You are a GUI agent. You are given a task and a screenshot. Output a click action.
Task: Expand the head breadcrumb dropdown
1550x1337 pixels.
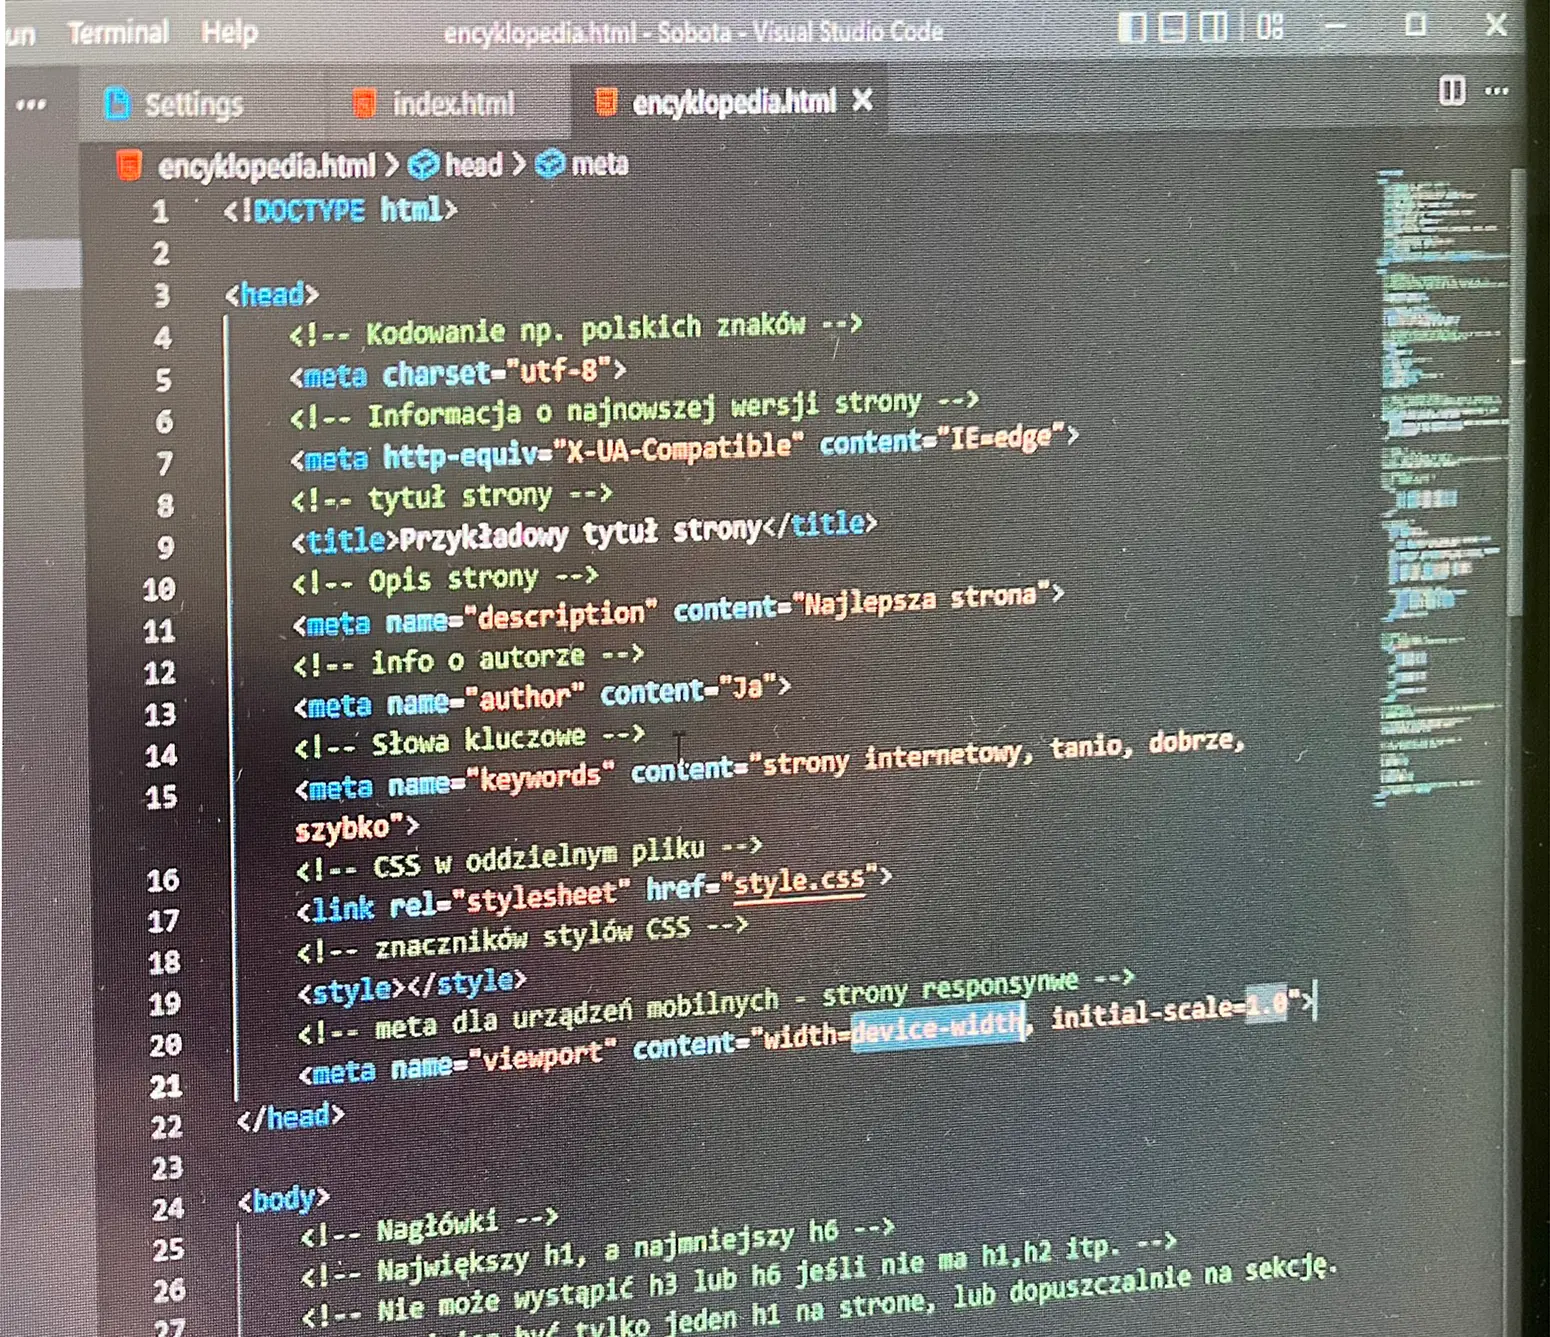click(475, 164)
